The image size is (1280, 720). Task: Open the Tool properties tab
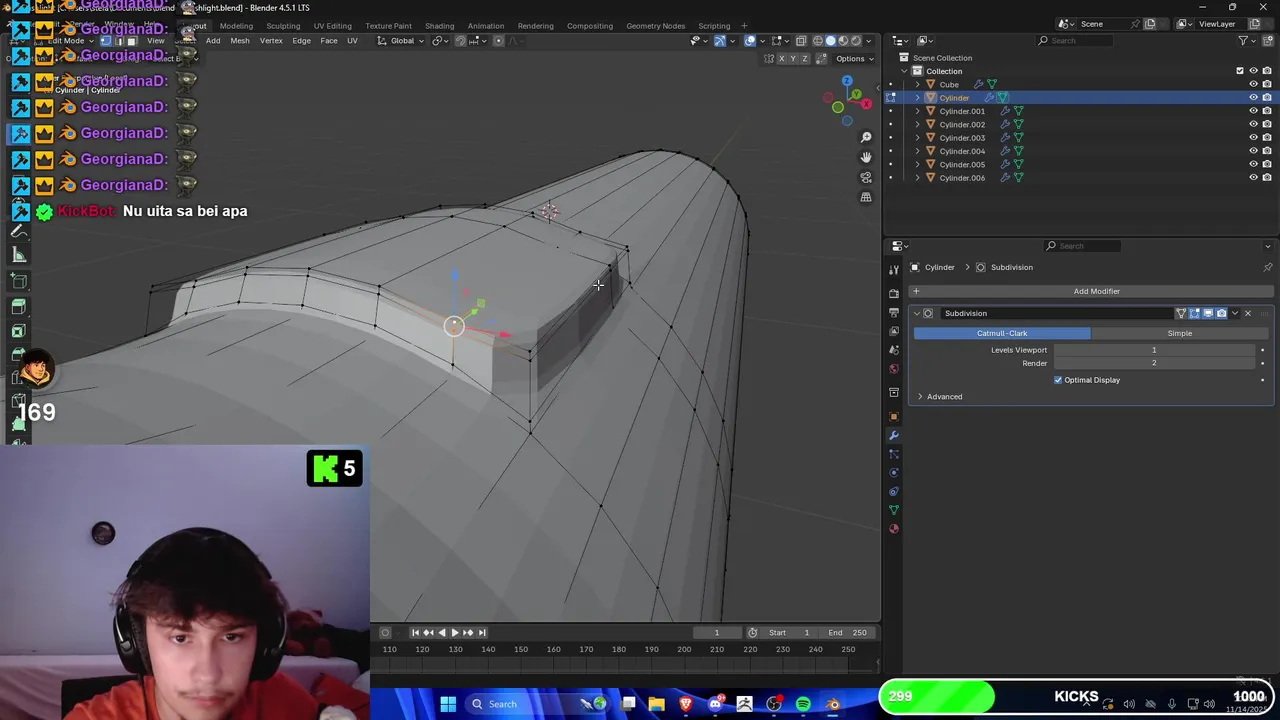pos(894,269)
